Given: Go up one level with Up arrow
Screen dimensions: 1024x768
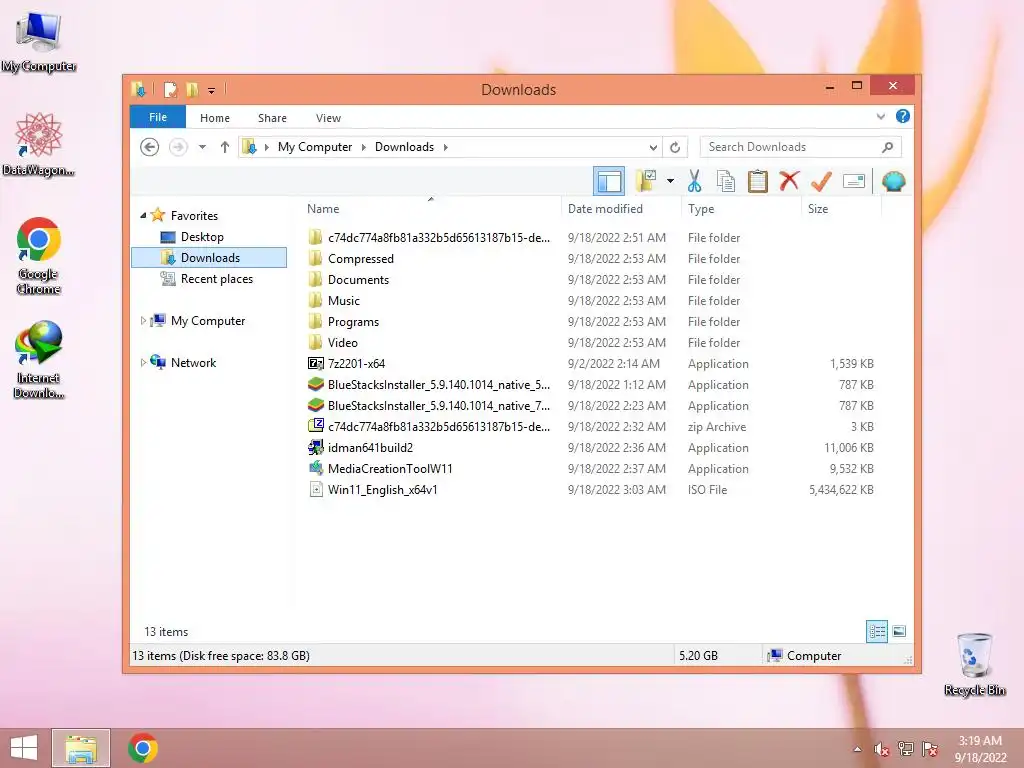Looking at the screenshot, I should (225, 147).
